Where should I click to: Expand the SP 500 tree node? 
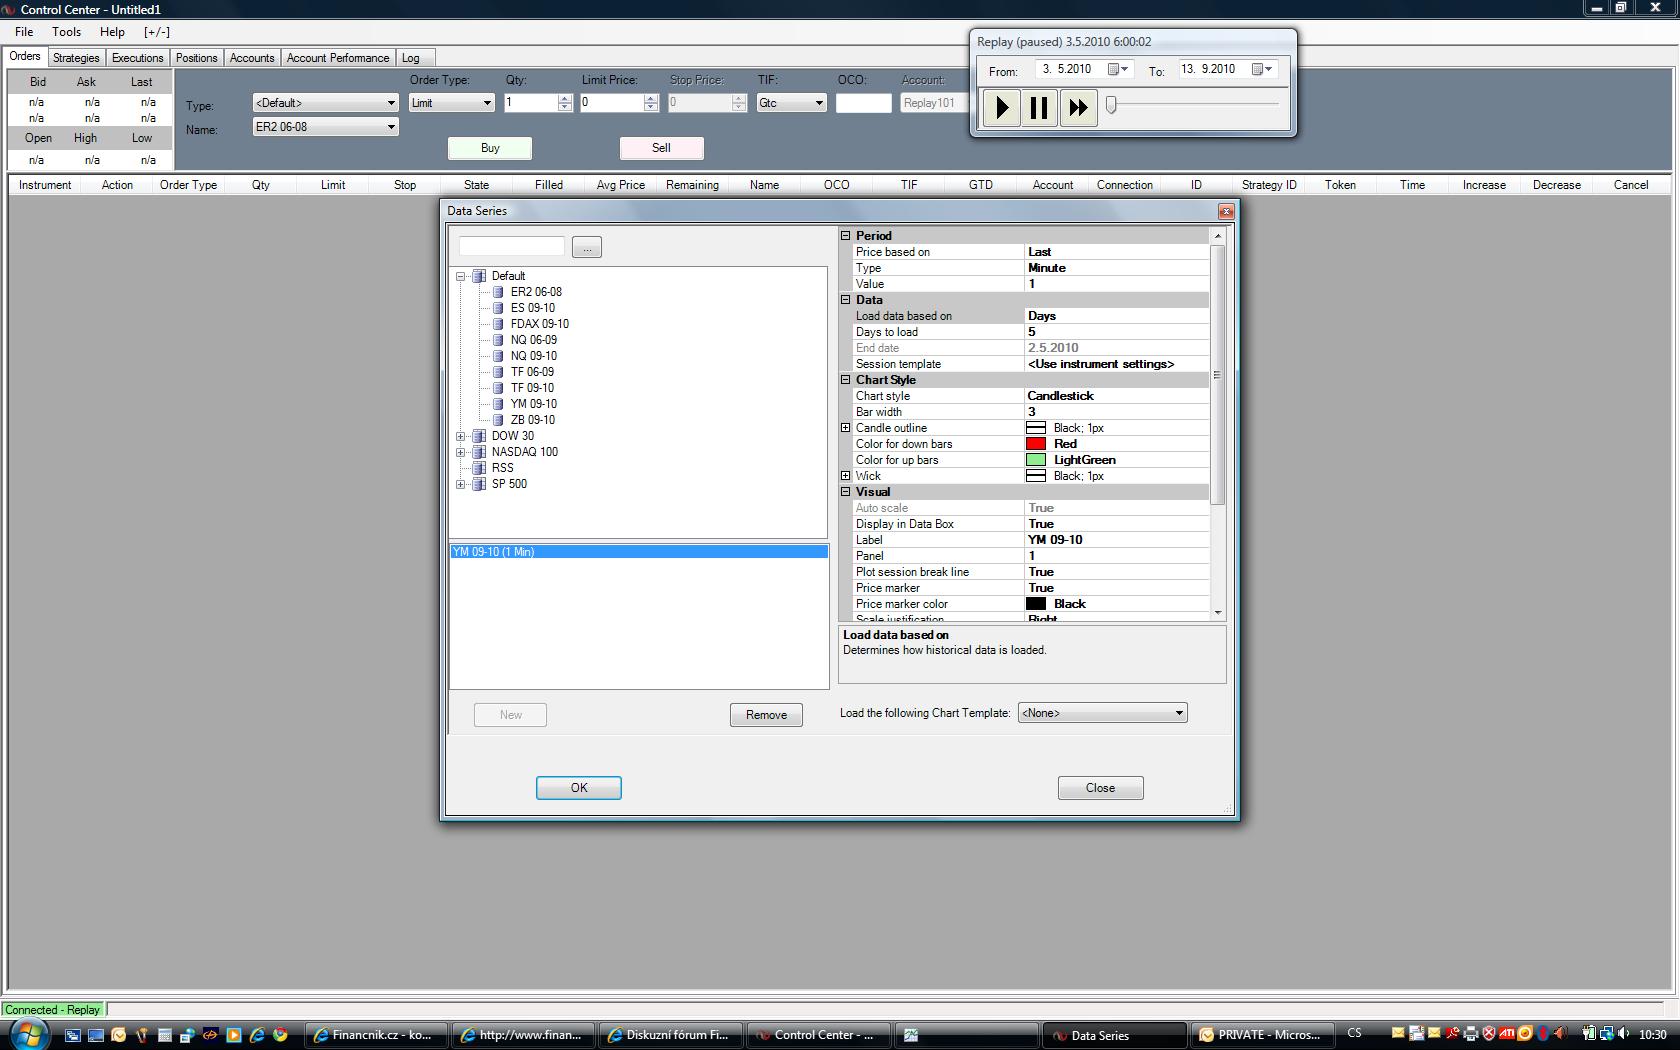[x=461, y=484]
